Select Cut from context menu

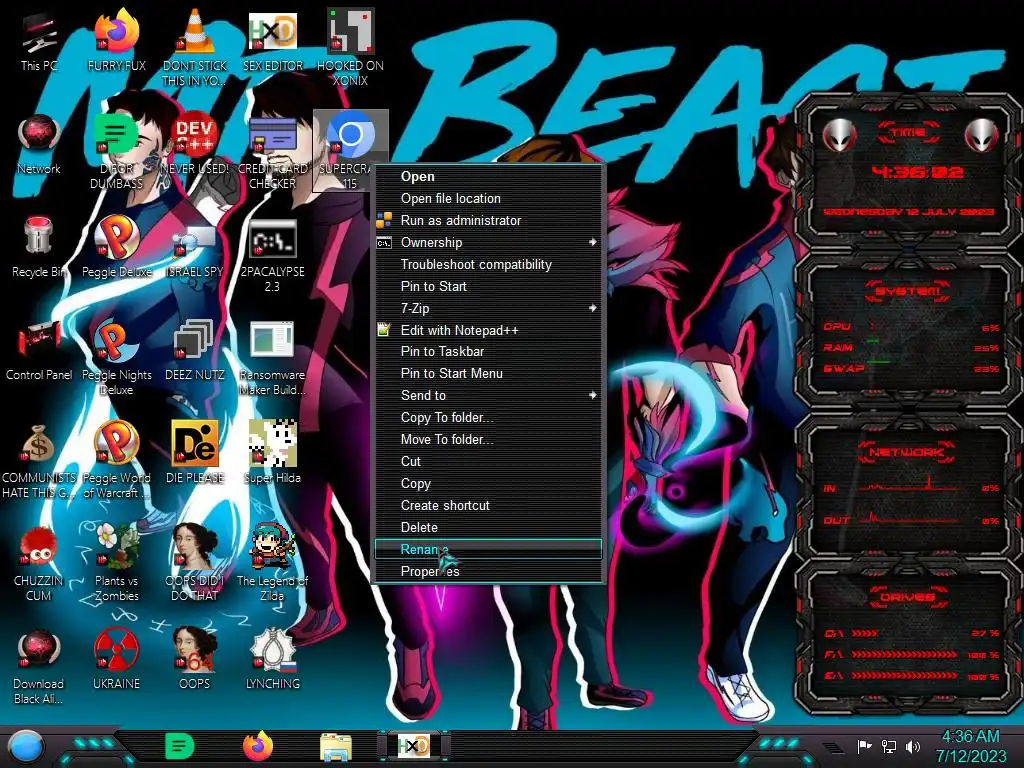pos(488,461)
